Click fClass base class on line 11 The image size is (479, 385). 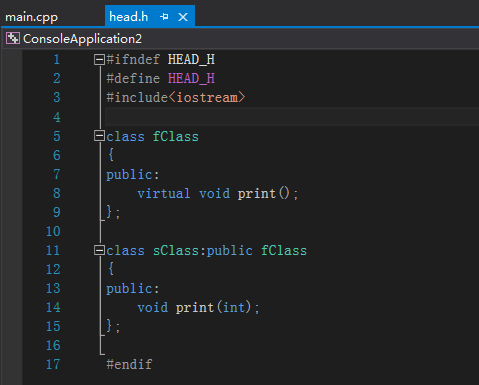tap(284, 251)
